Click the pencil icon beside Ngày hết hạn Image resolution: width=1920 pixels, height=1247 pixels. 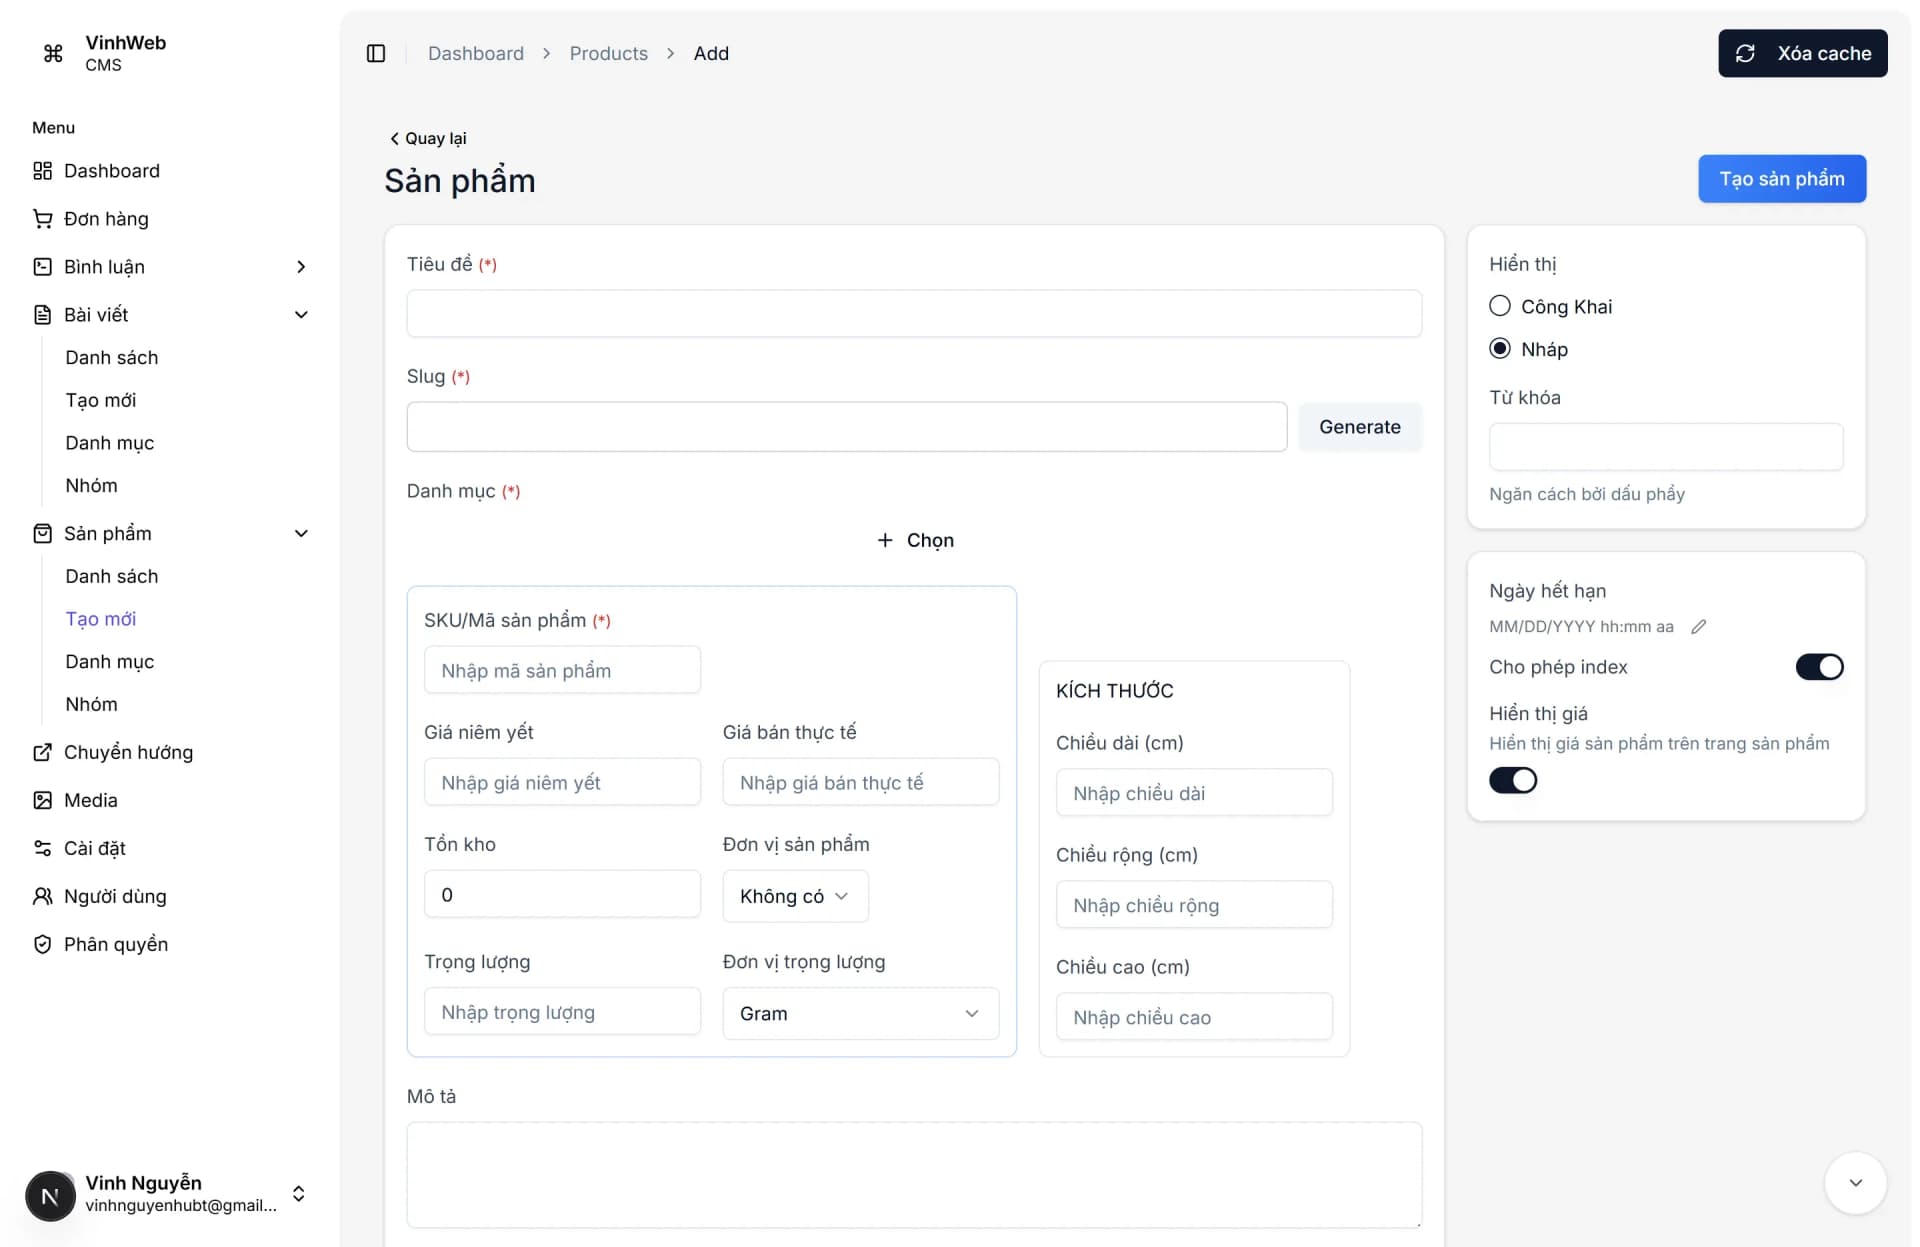(x=1700, y=626)
